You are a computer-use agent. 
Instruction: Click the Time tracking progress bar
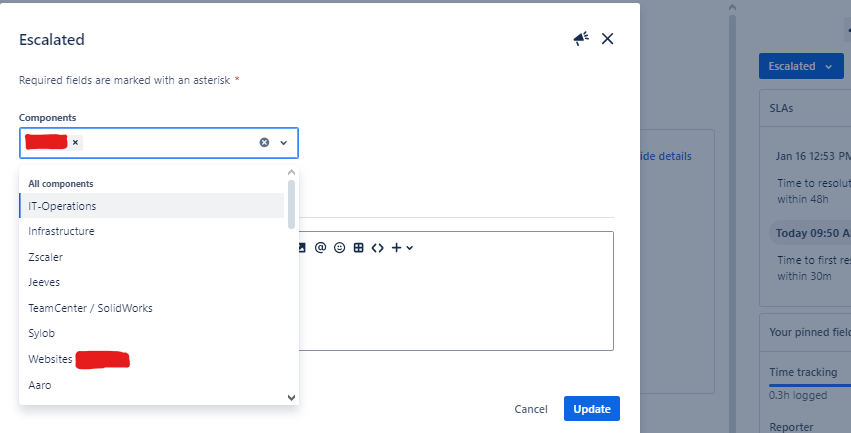click(810, 385)
